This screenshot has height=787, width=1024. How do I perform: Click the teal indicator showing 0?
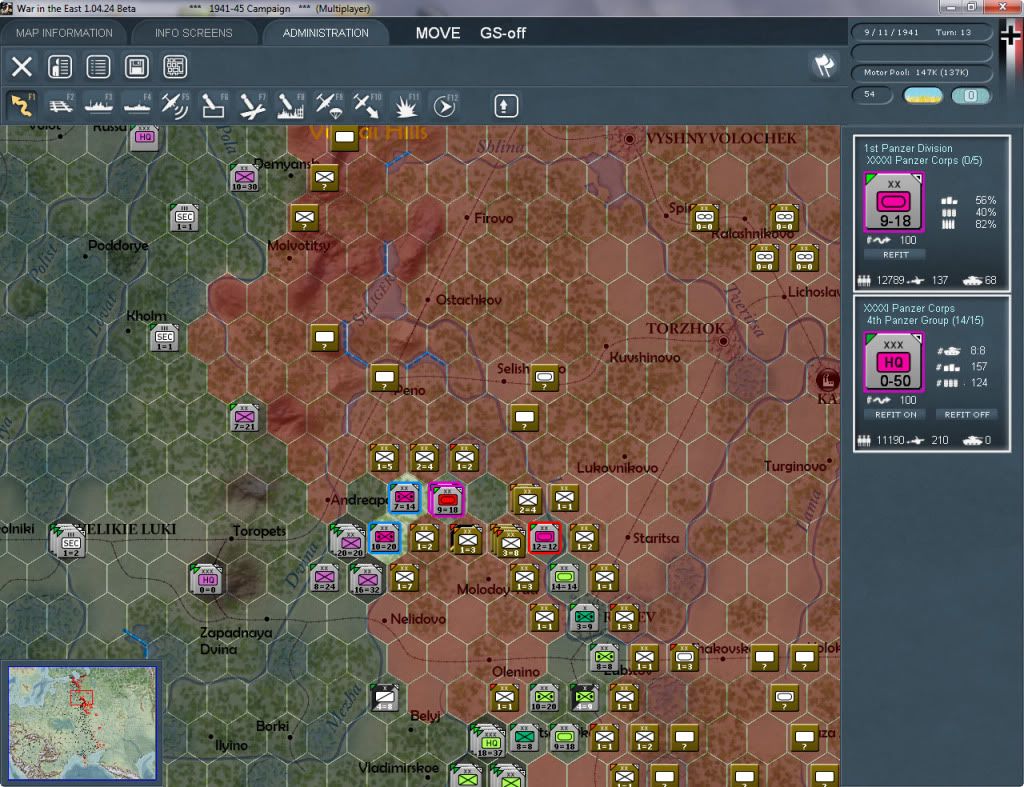point(971,96)
